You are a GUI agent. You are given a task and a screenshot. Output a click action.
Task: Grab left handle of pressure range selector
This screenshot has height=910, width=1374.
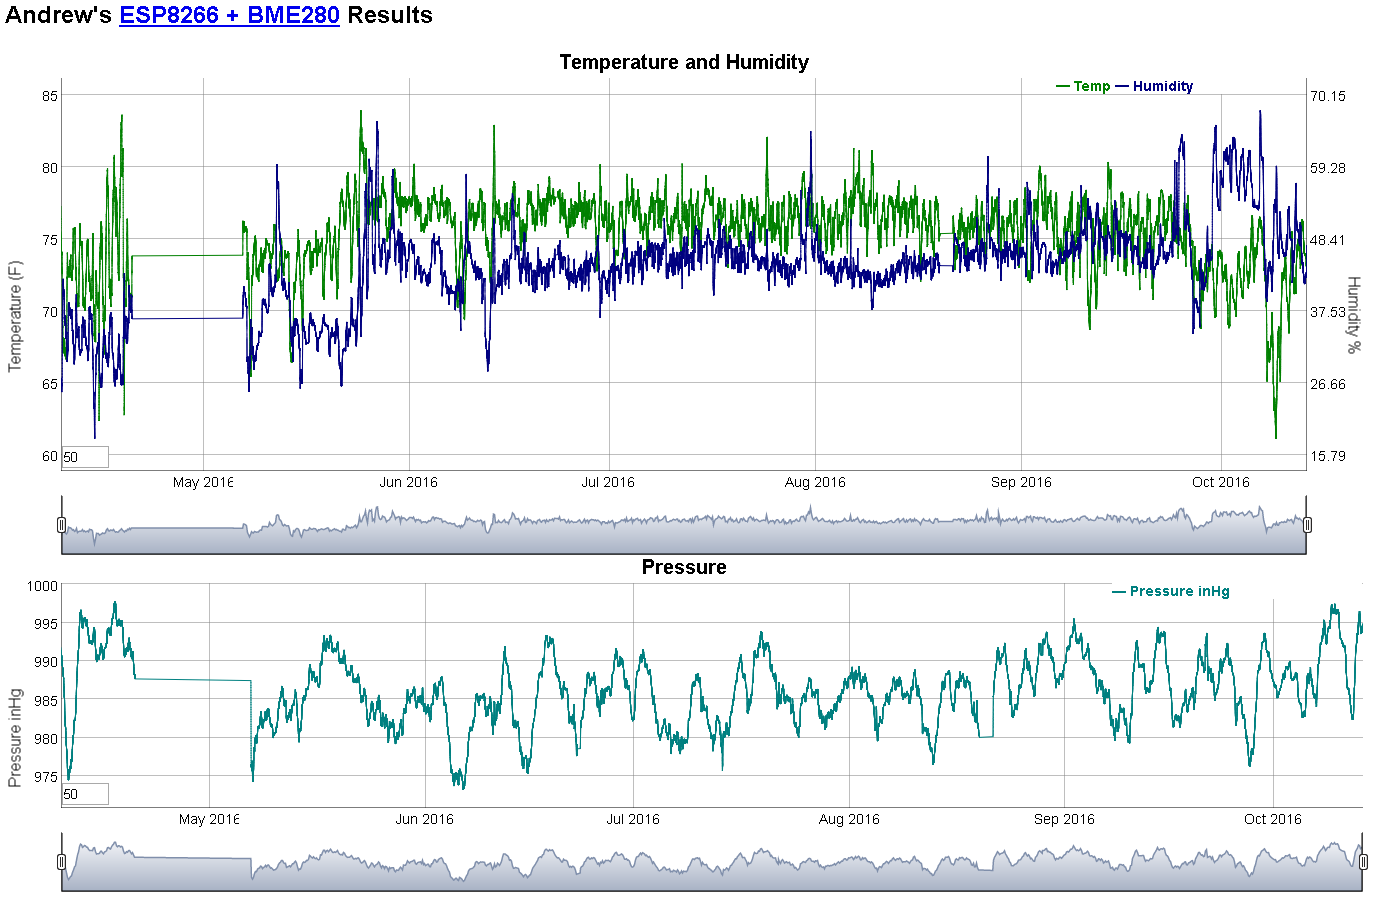(62, 862)
